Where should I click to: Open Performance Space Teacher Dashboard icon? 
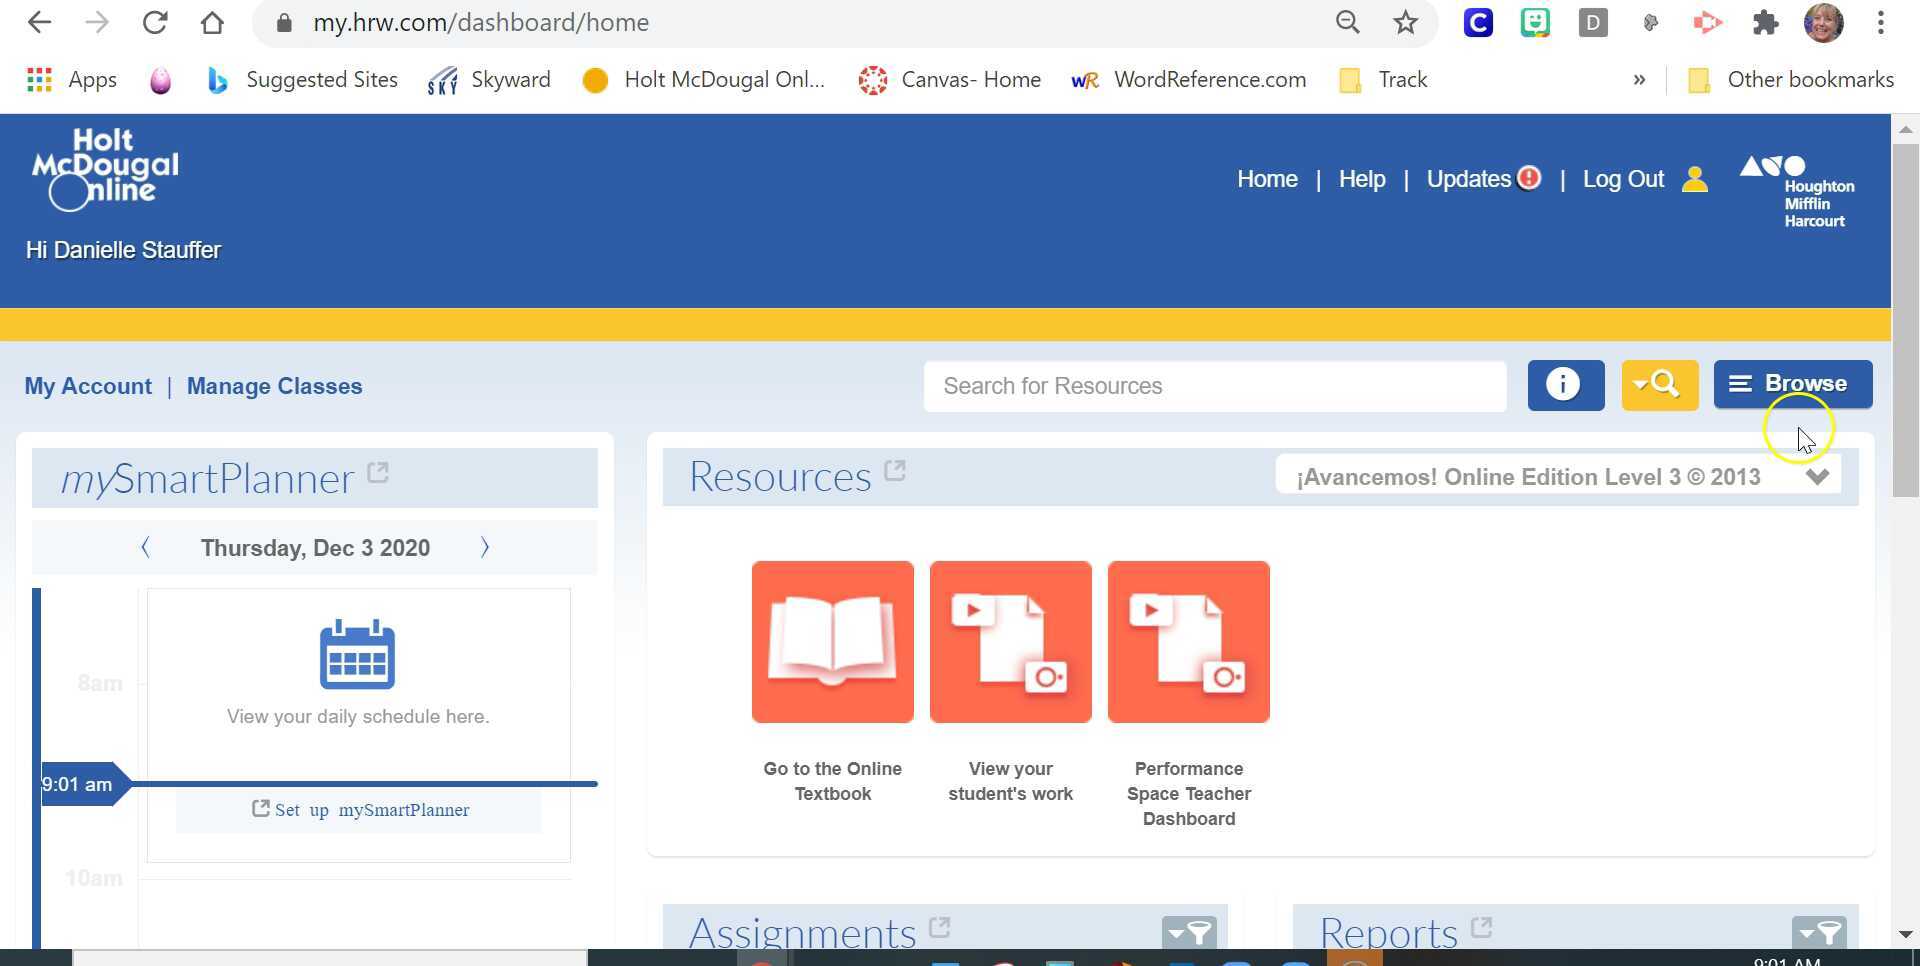1188,641
